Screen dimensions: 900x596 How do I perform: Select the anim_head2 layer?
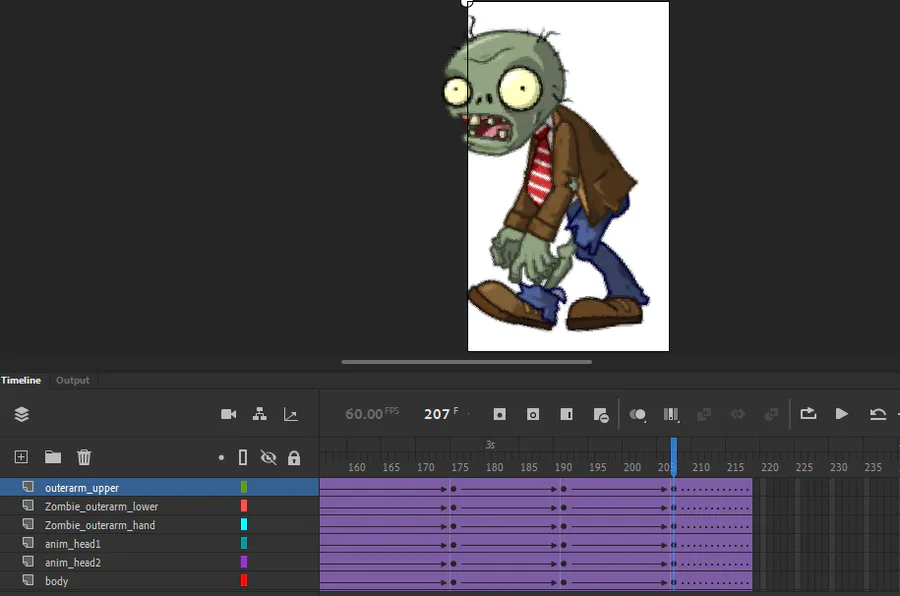pyautogui.click(x=160, y=562)
